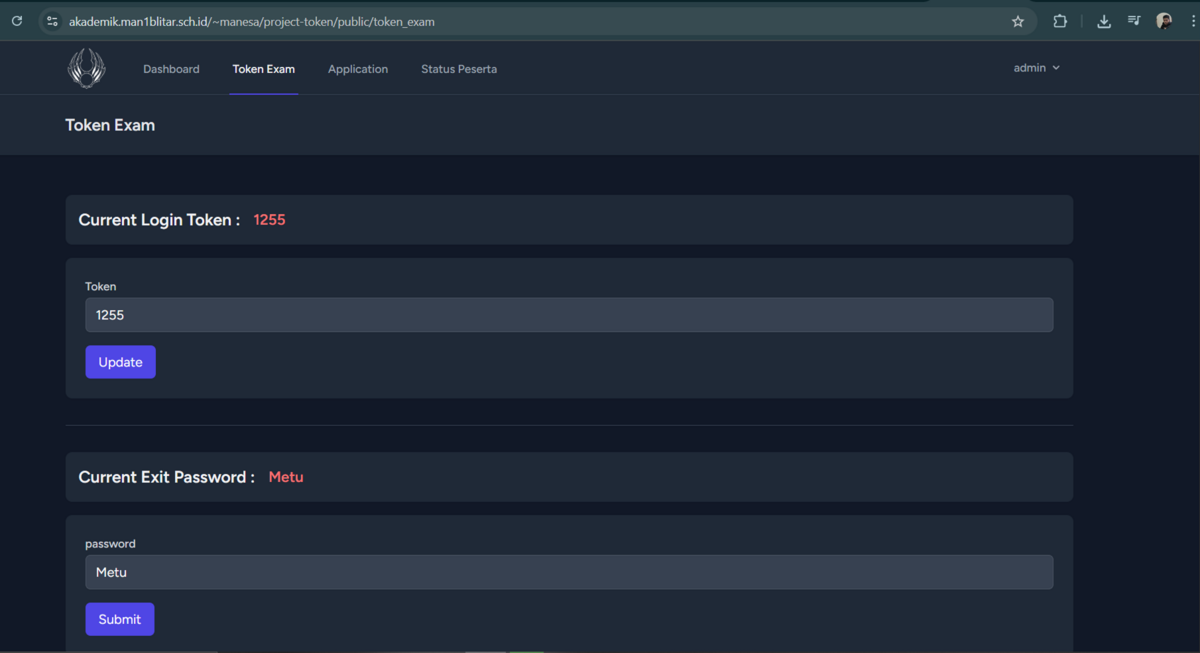
Task: Click the browser reload icon
Action: 17,21
